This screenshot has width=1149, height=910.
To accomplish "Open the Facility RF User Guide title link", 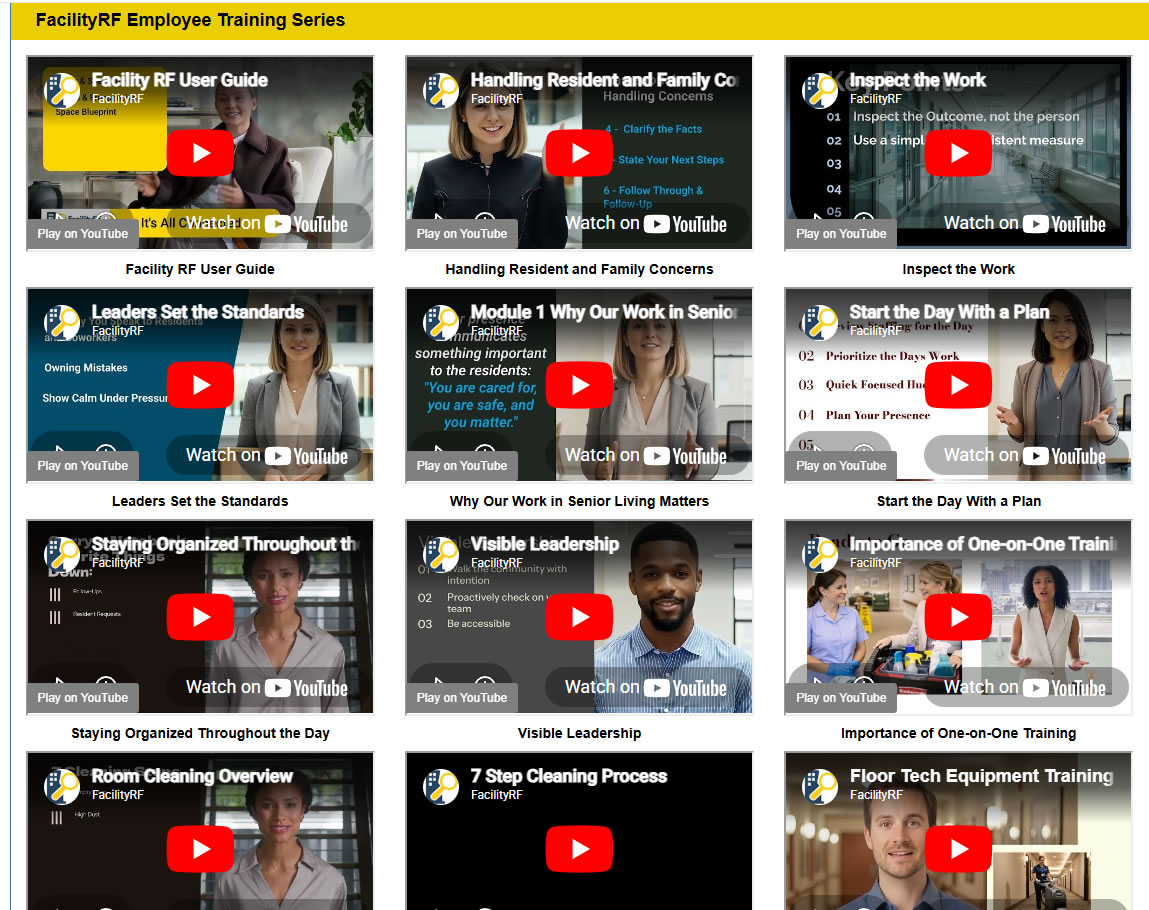I will point(180,80).
